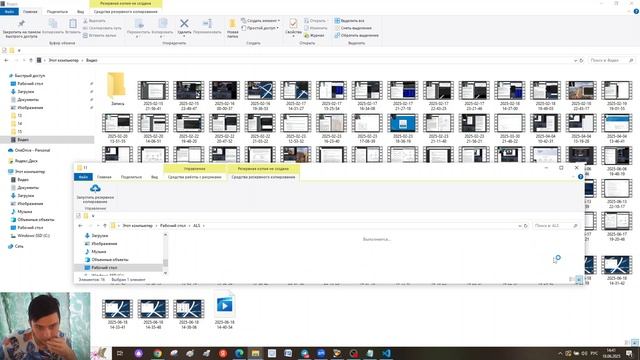Screen dimensions: 640x360
Task: Click Refresh icon in ALS address bar
Action: 526,226
